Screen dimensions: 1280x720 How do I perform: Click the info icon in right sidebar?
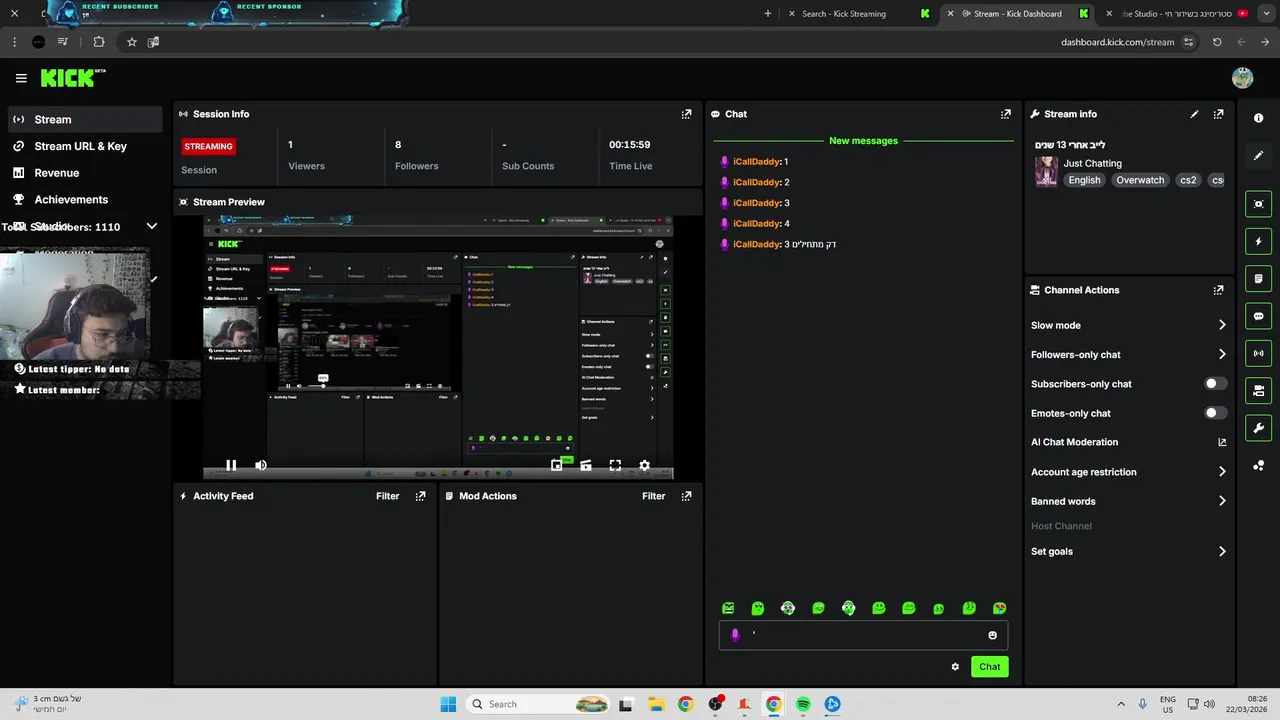1258,118
